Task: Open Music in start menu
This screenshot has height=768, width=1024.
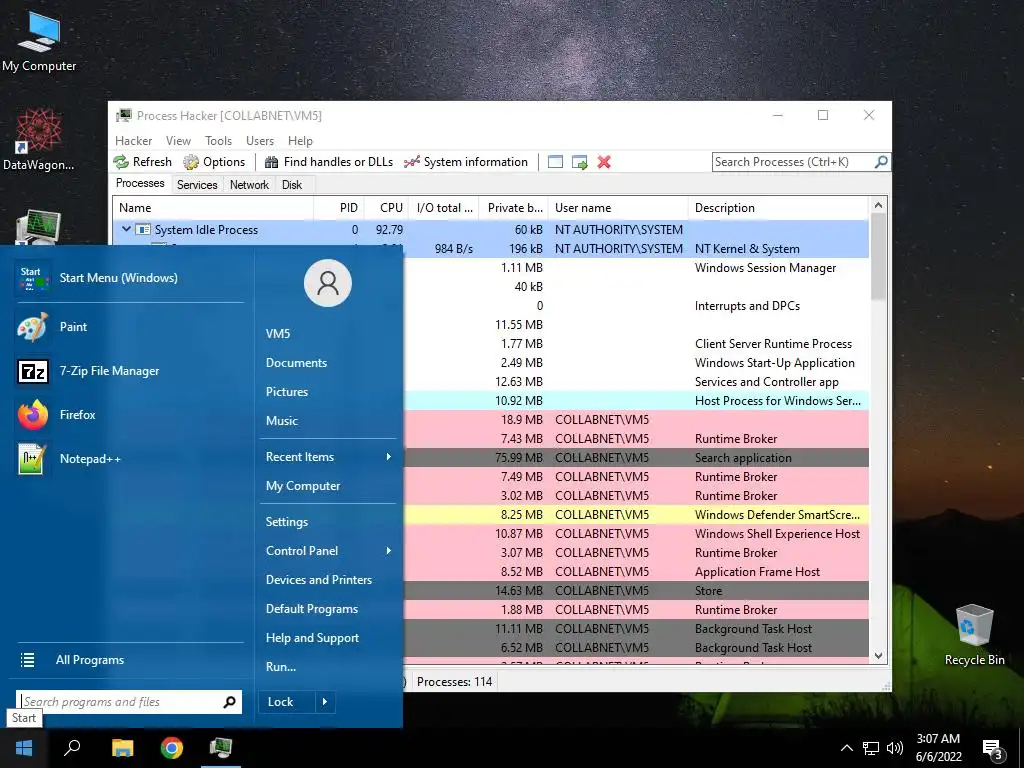Action: pos(281,421)
